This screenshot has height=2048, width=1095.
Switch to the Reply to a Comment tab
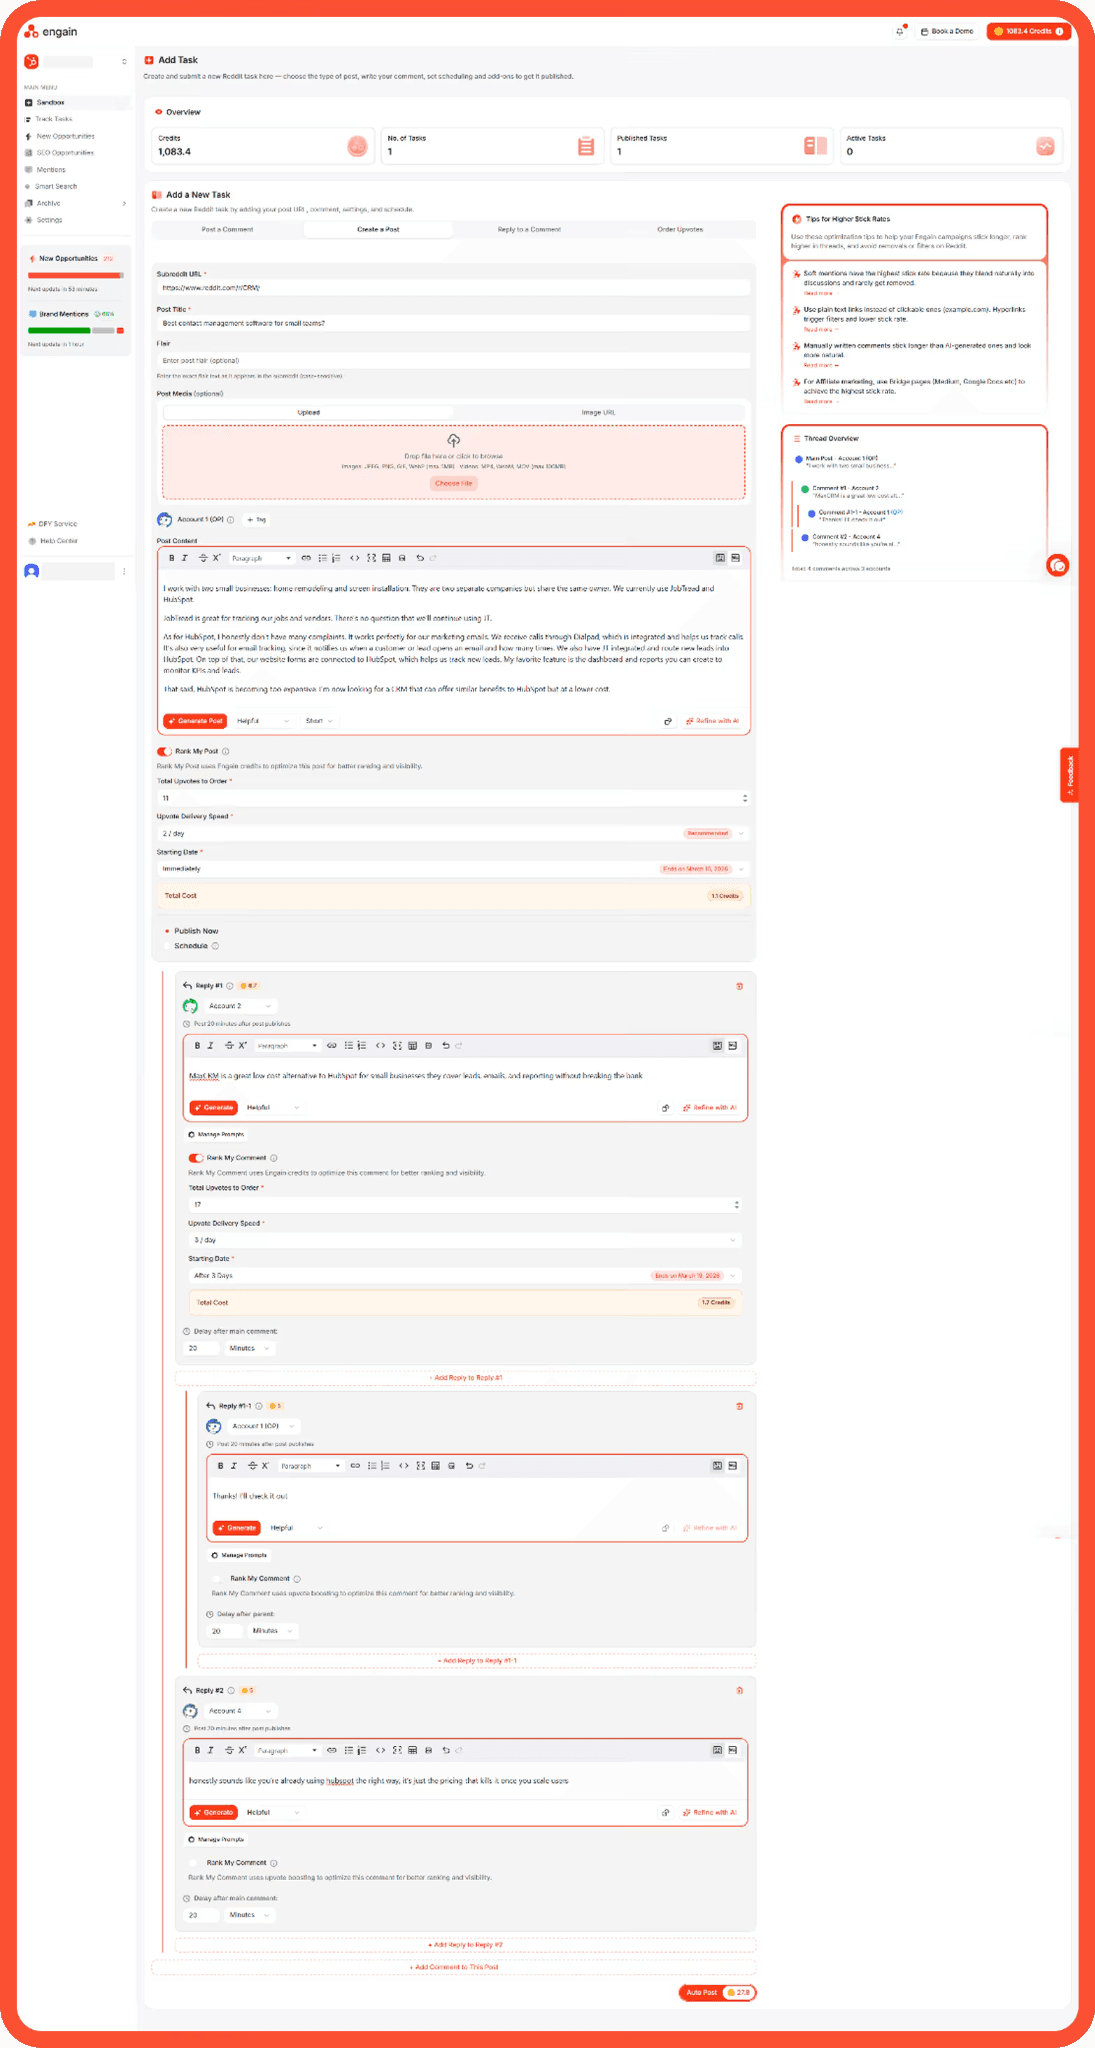[x=529, y=229]
